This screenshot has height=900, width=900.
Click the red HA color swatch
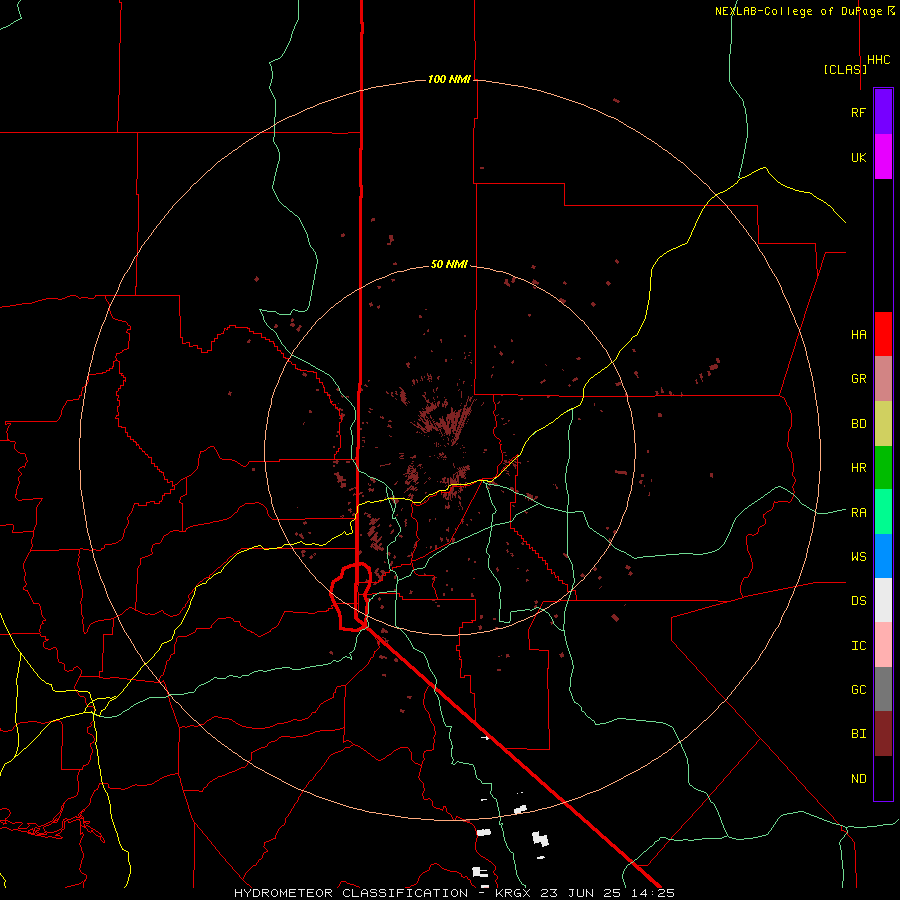(883, 334)
